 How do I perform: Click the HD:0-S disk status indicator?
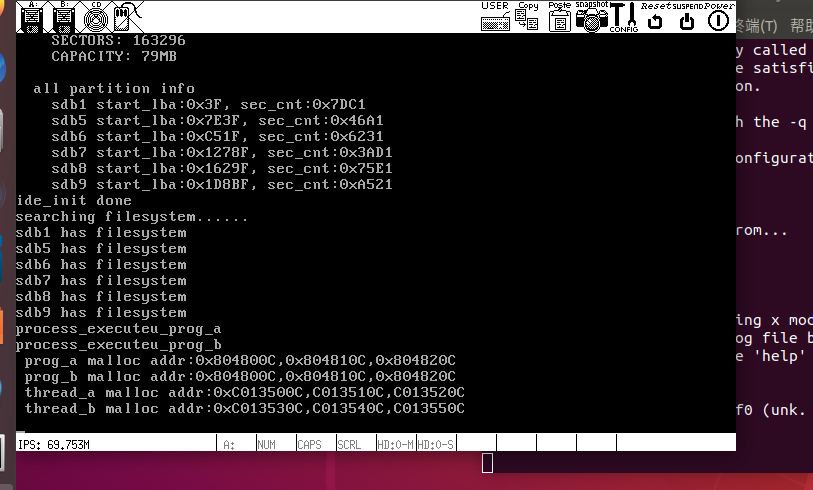tap(436, 444)
